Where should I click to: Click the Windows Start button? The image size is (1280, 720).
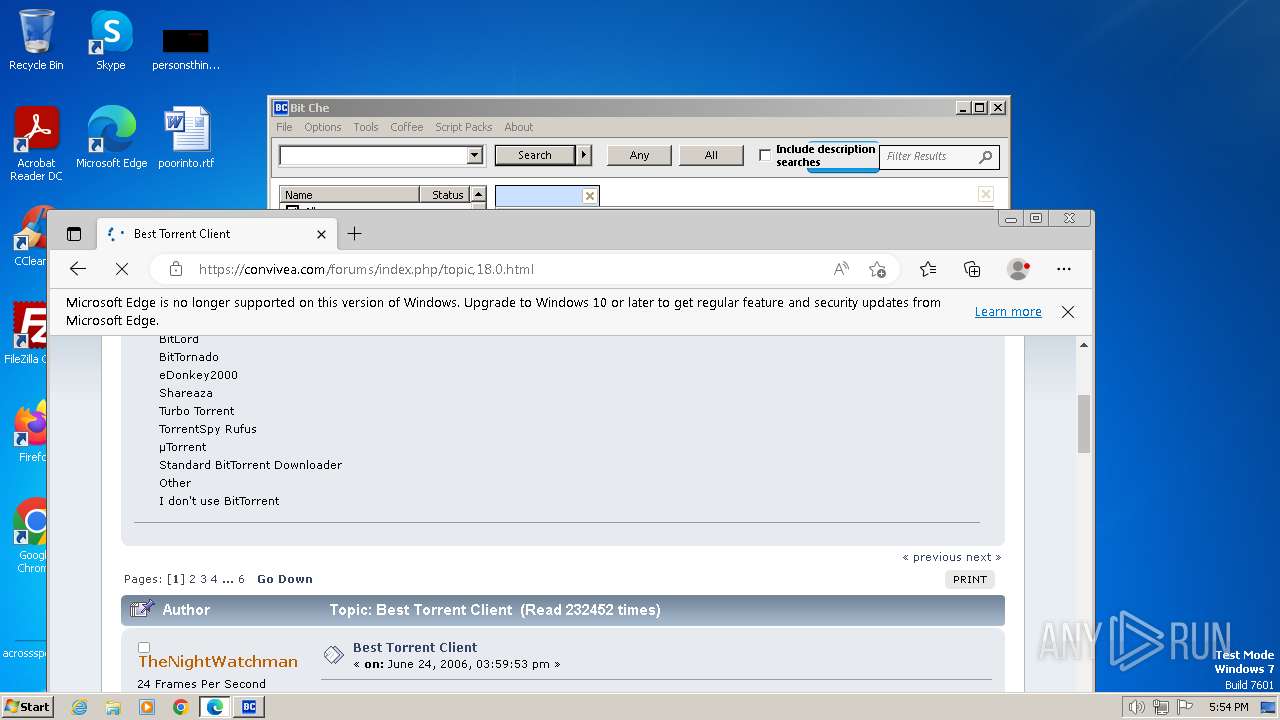coord(27,706)
